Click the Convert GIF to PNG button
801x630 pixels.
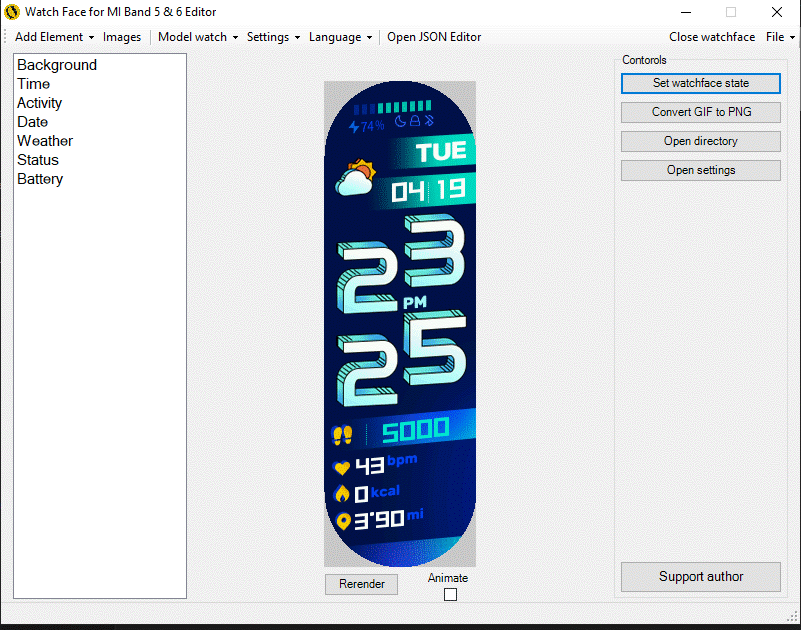[700, 112]
